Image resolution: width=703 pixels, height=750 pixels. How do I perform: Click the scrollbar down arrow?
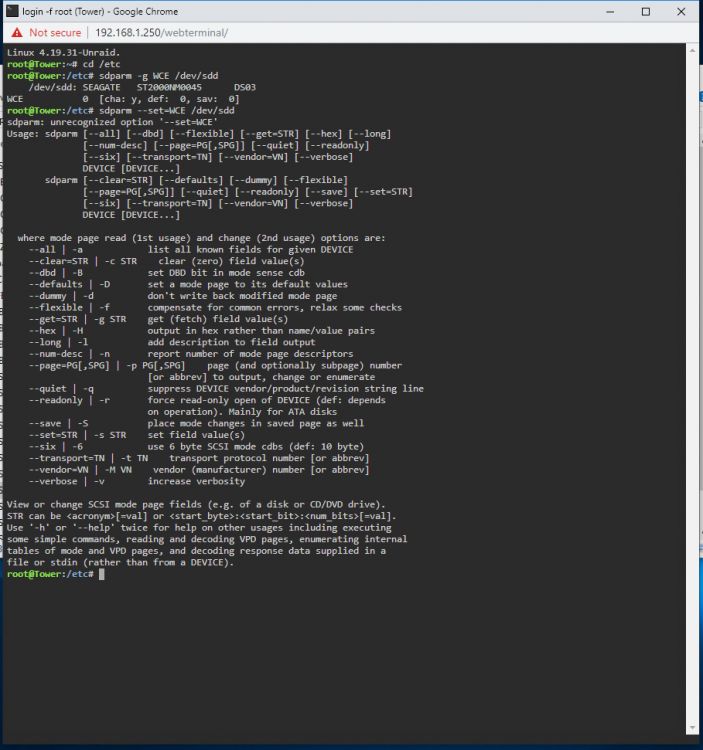[692, 728]
